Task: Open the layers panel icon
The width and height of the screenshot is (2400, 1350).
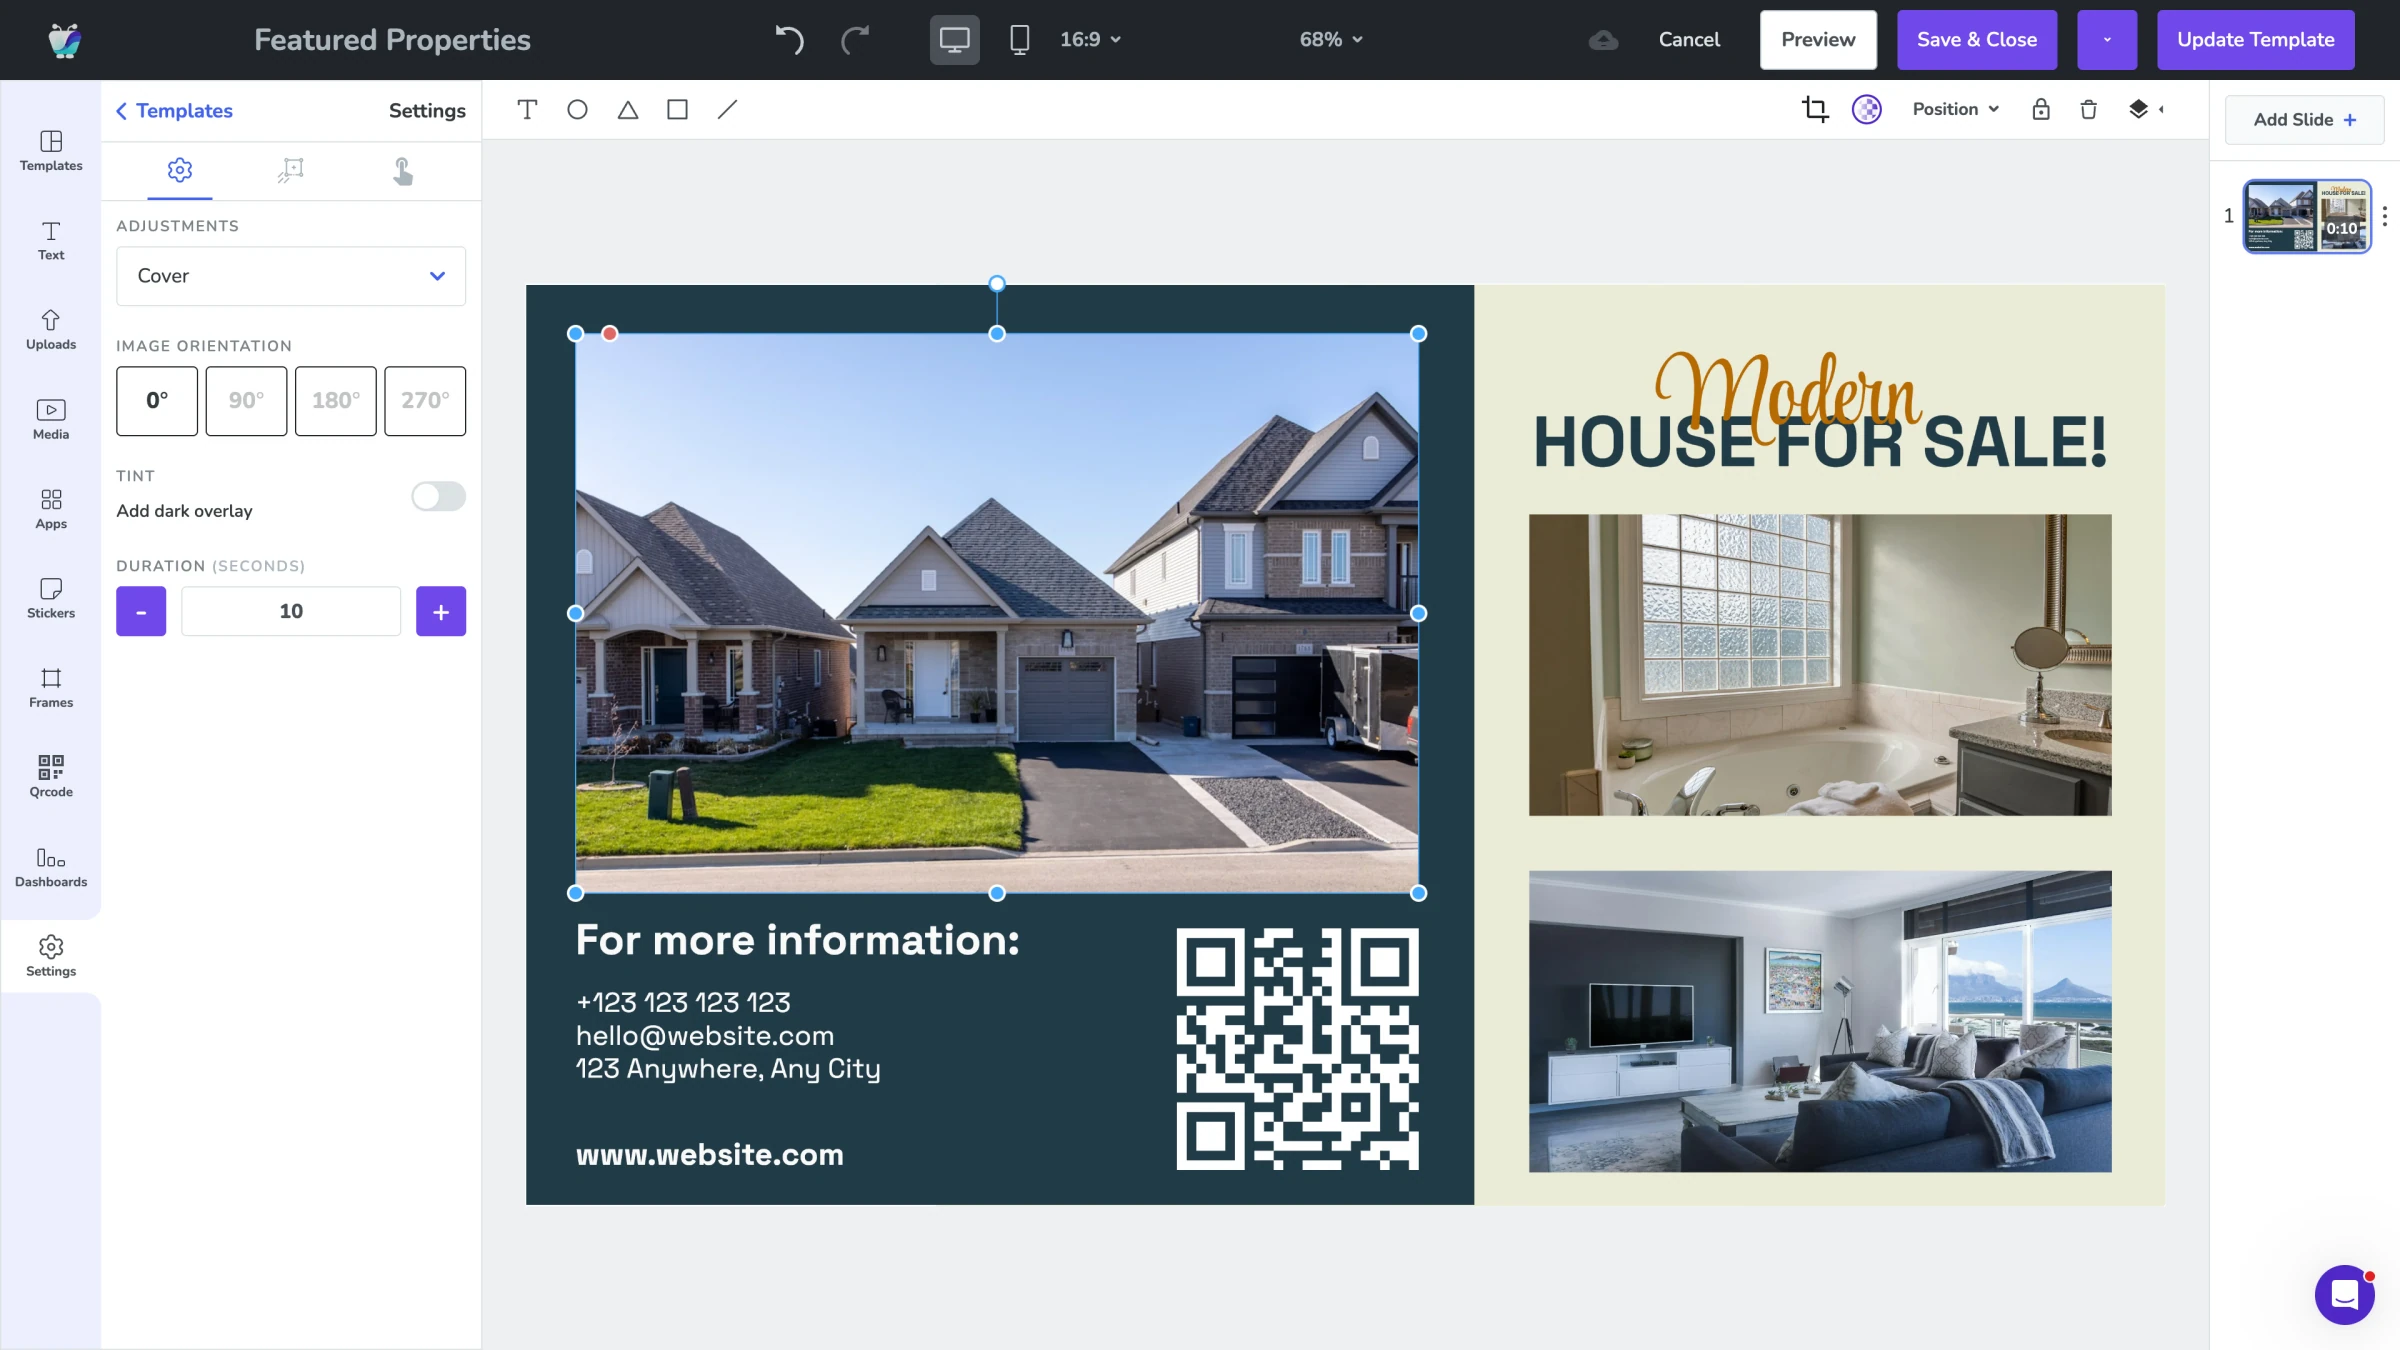Action: pyautogui.click(x=2139, y=109)
